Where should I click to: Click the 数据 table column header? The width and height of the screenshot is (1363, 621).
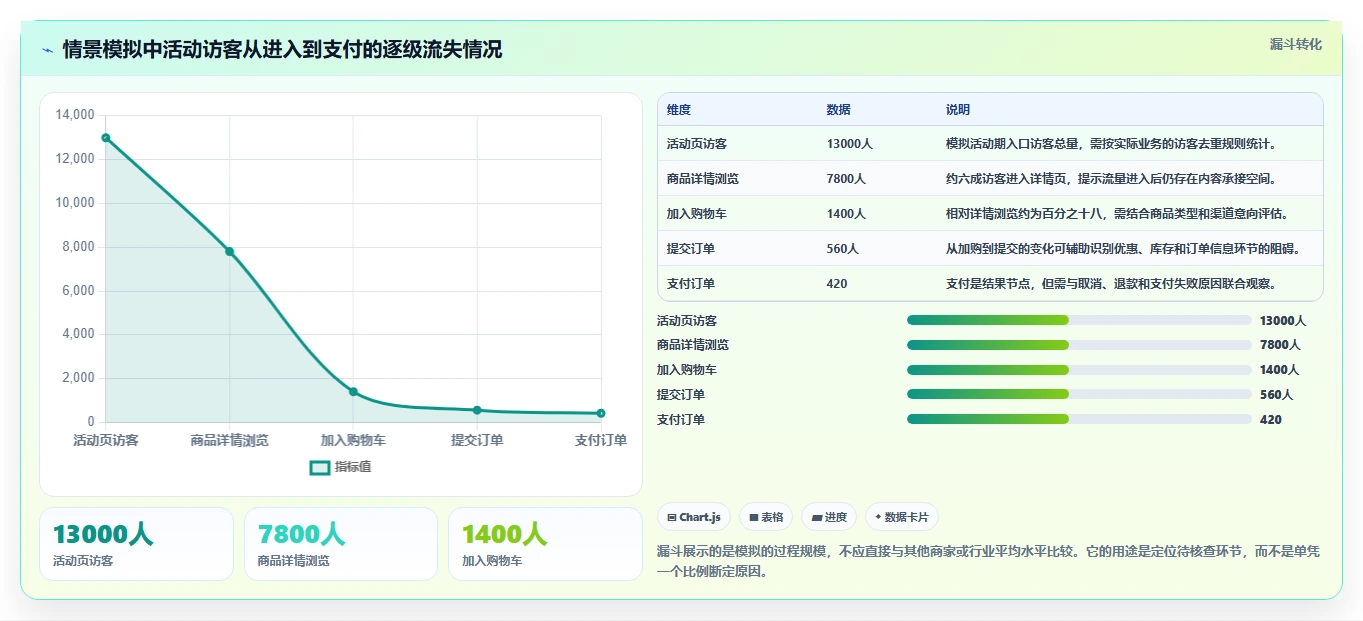point(839,110)
